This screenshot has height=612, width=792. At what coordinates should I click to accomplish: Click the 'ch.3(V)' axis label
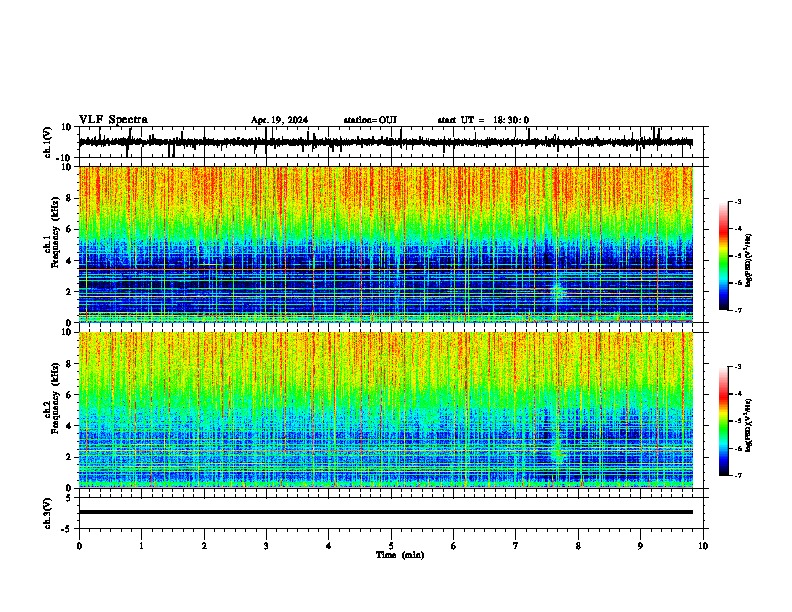coord(48,513)
